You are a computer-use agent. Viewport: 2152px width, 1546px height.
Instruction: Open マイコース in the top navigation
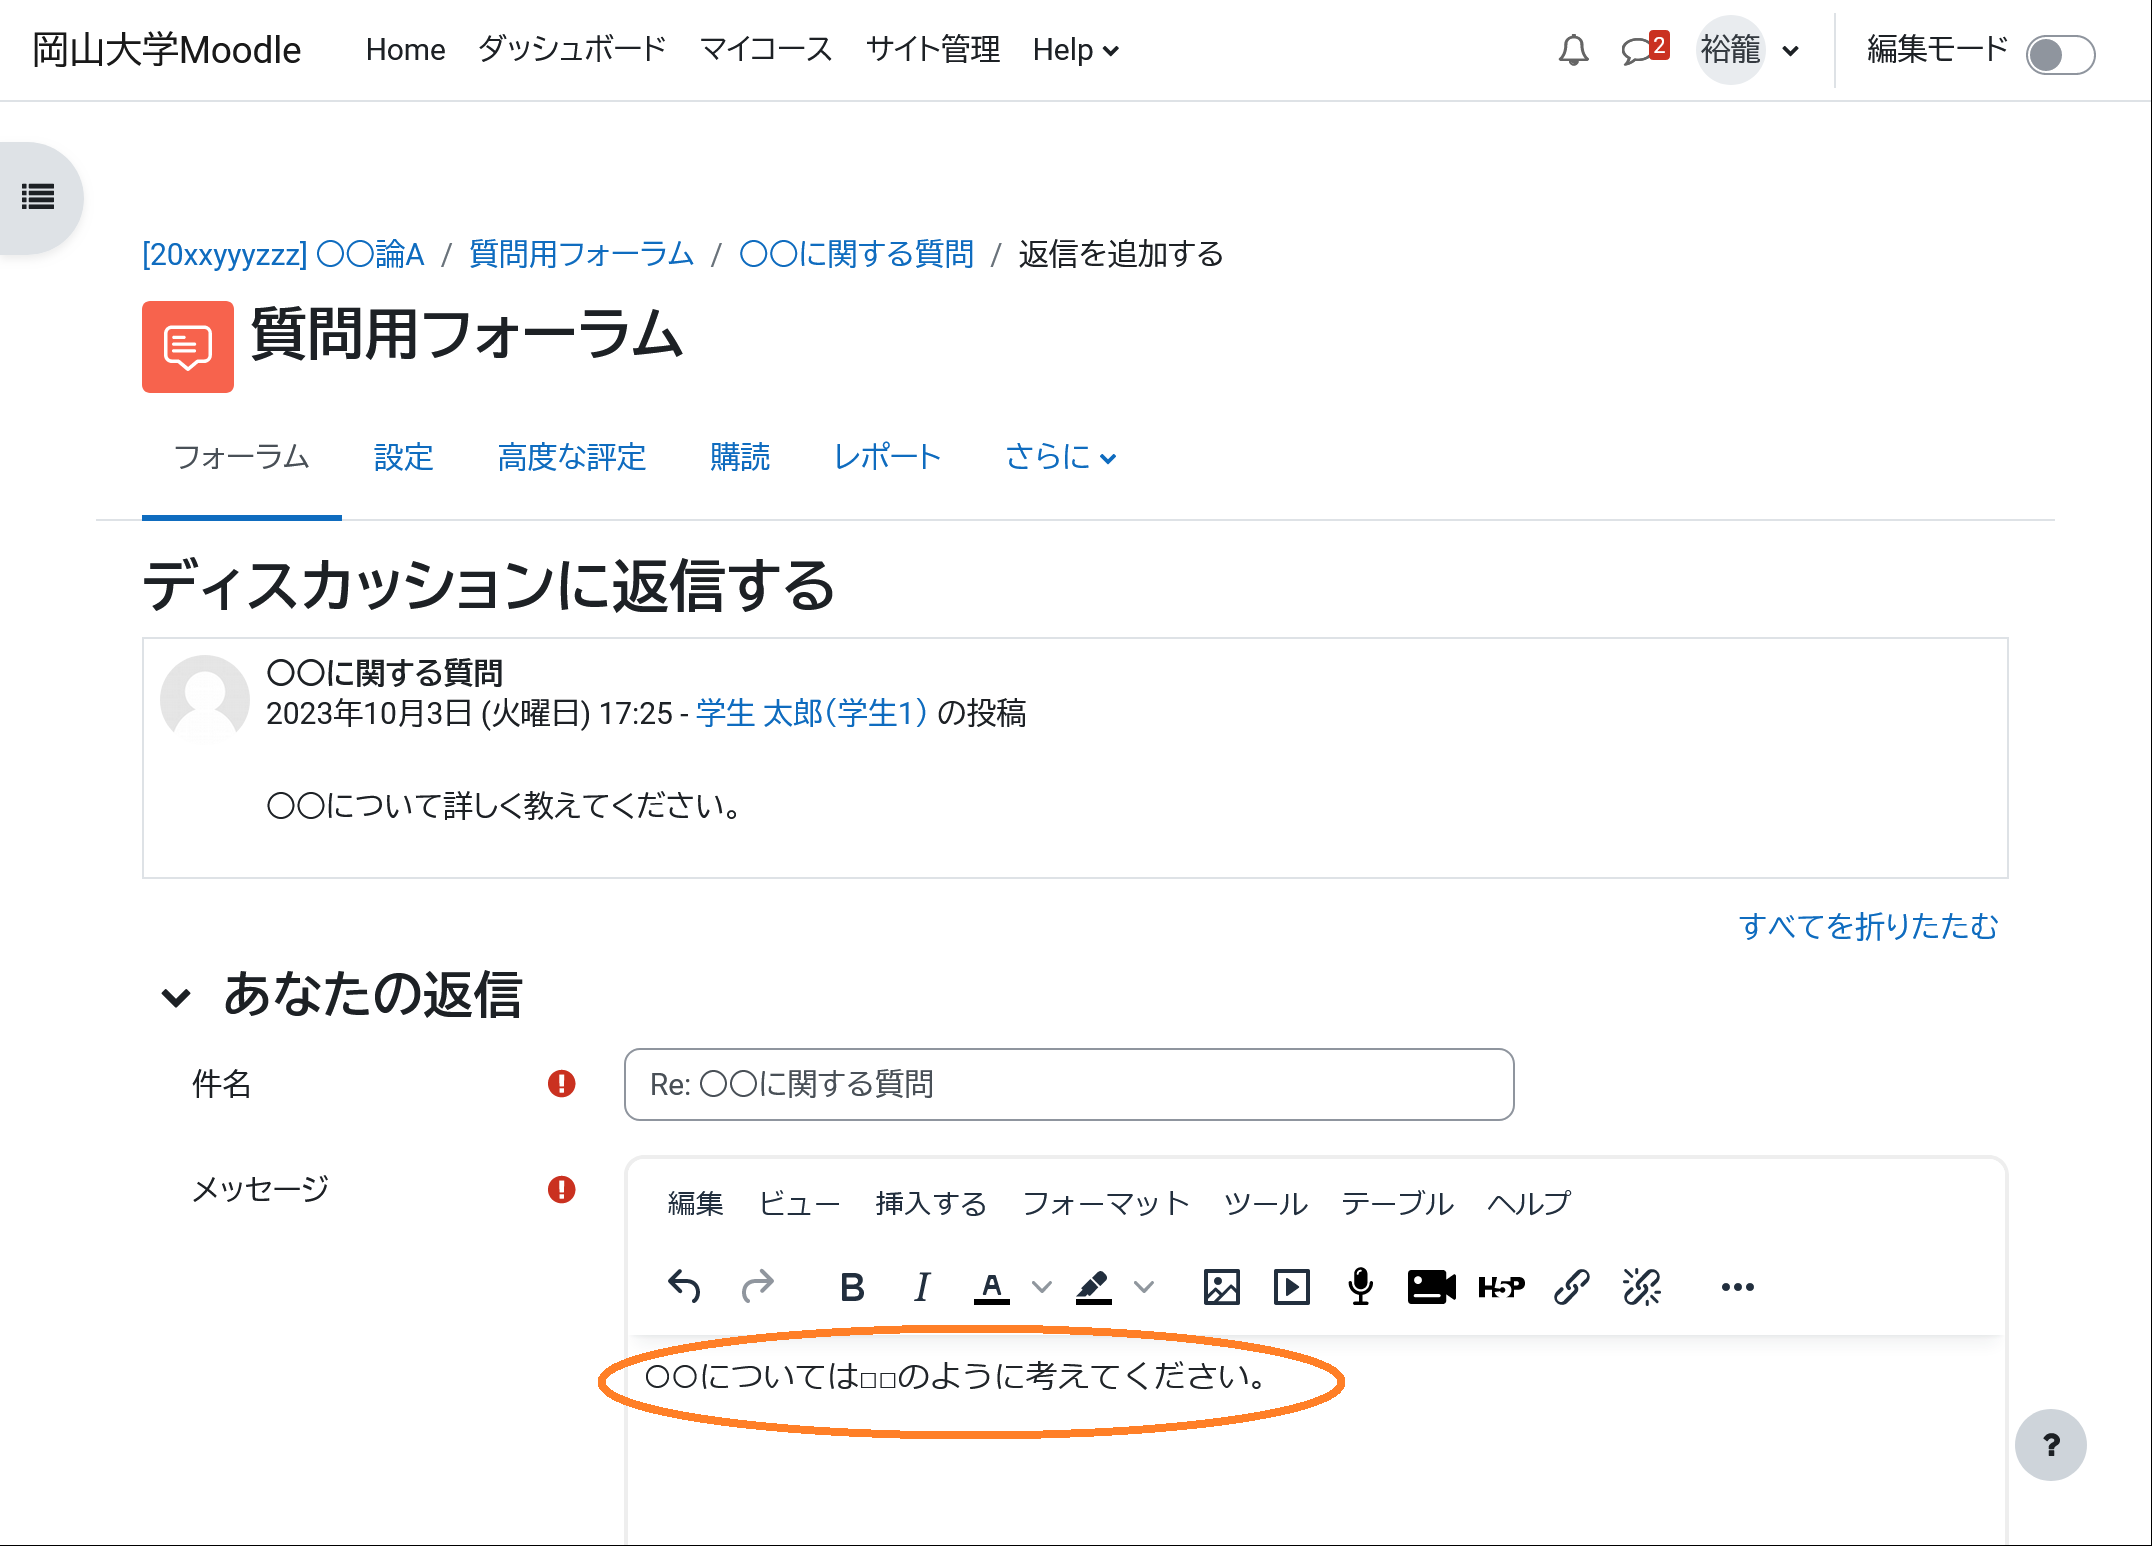(x=767, y=49)
